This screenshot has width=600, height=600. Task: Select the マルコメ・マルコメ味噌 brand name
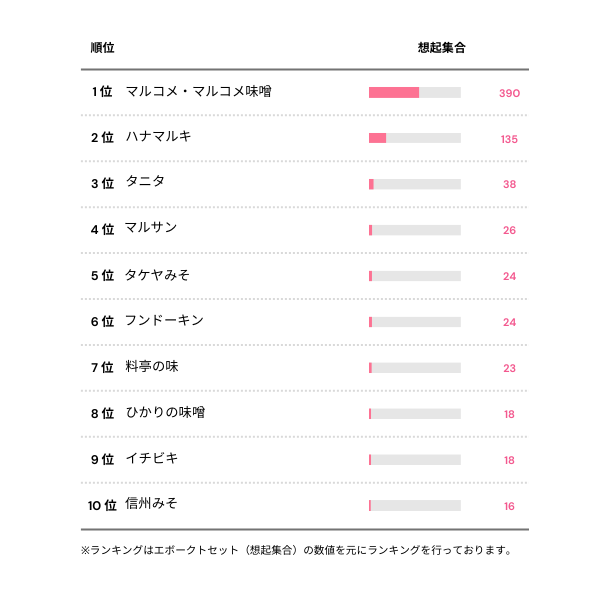pos(198,91)
